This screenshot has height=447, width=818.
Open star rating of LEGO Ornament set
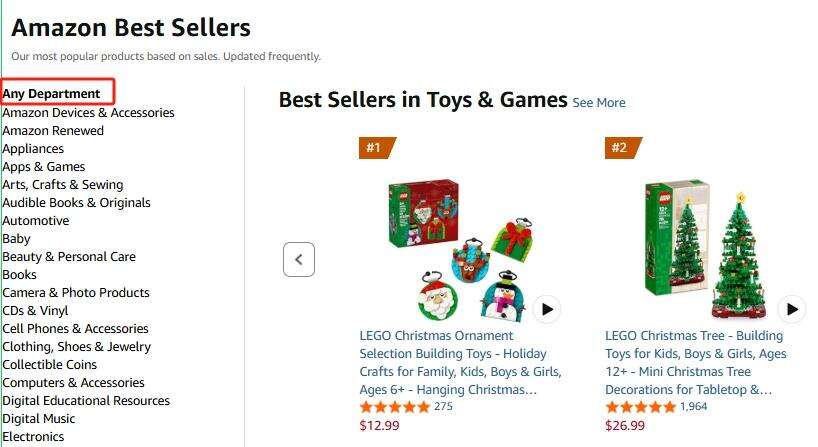pos(394,407)
